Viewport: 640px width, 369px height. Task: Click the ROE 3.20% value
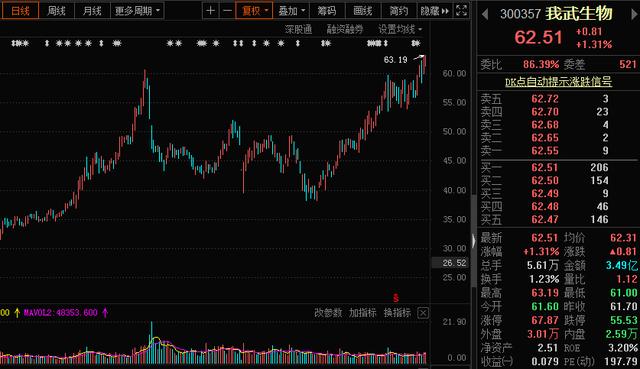pos(623,348)
